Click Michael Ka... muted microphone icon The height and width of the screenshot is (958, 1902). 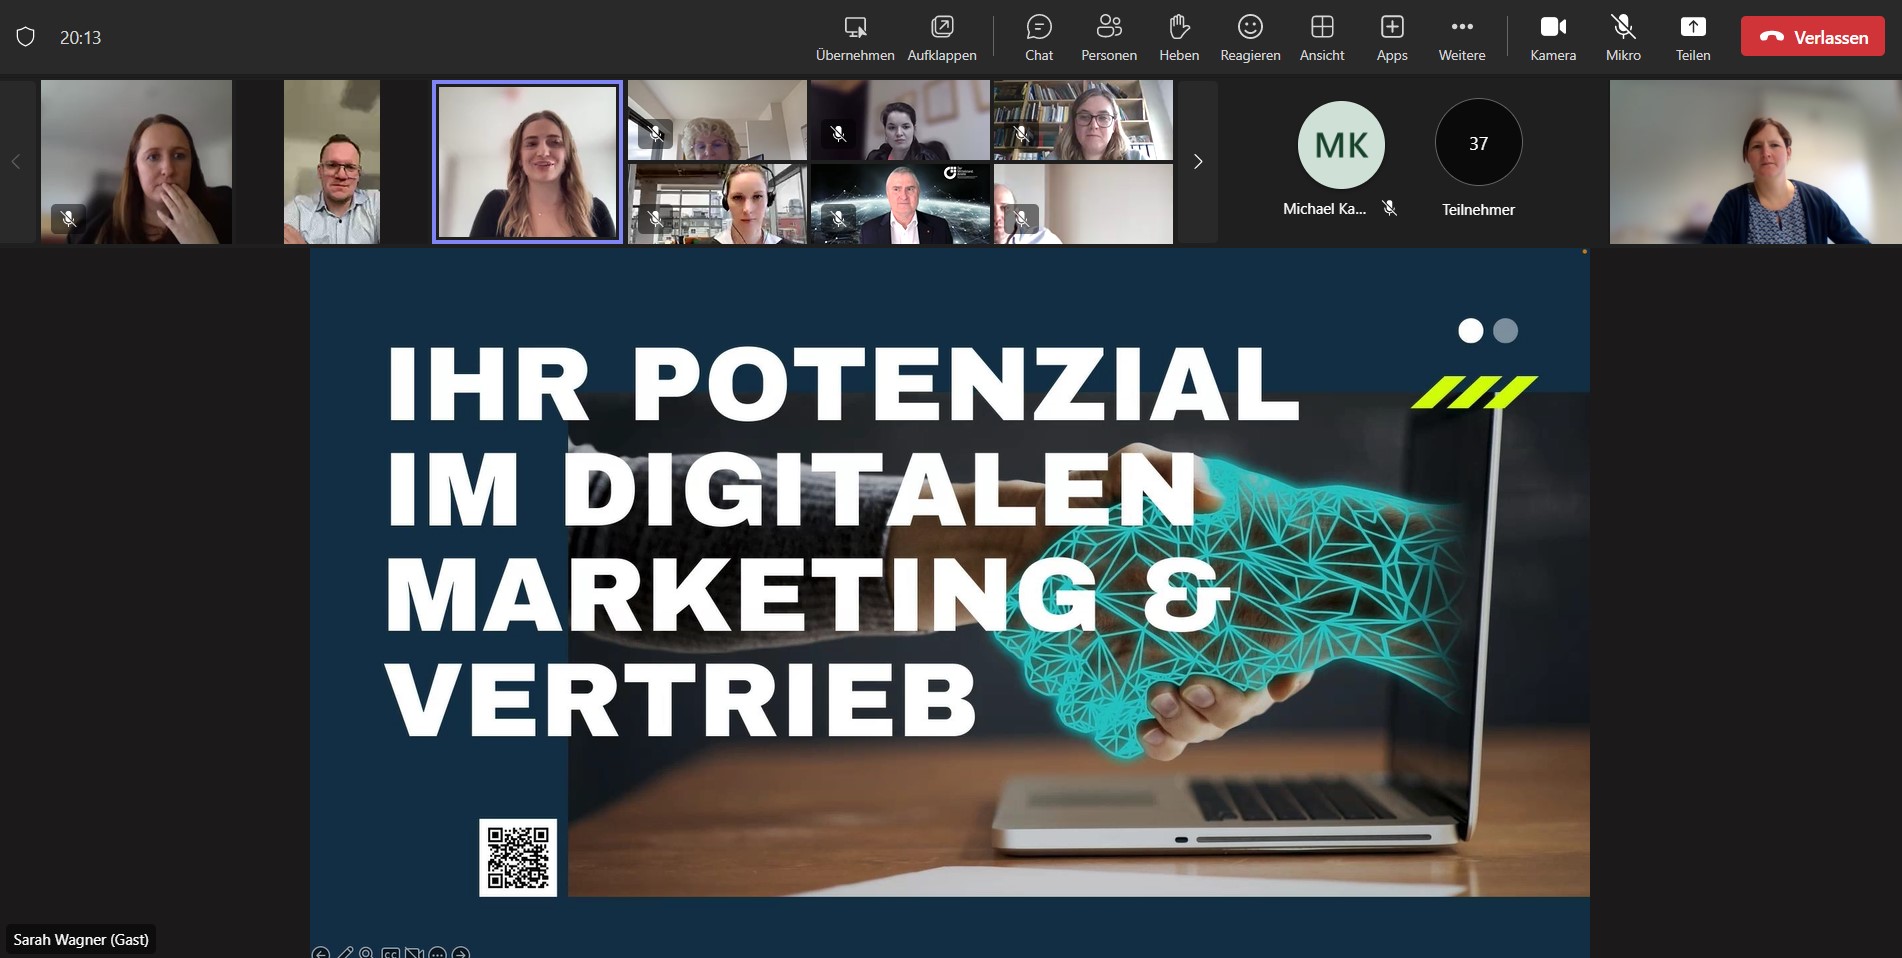point(1389,208)
